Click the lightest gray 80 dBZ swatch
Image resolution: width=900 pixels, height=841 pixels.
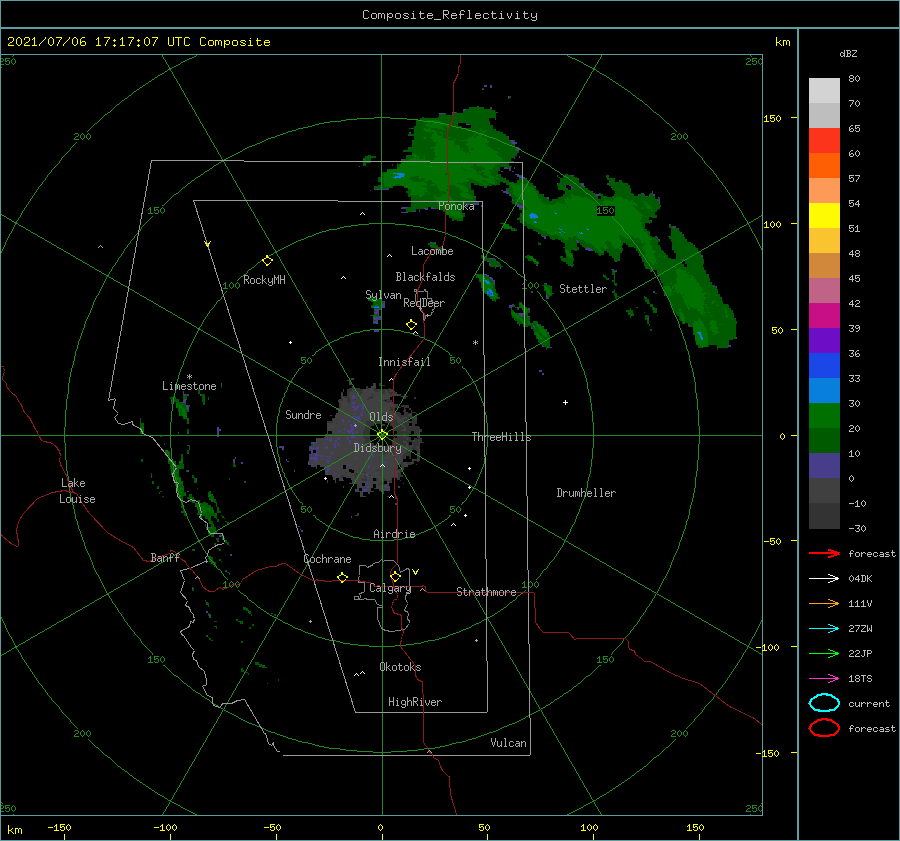coord(824,90)
